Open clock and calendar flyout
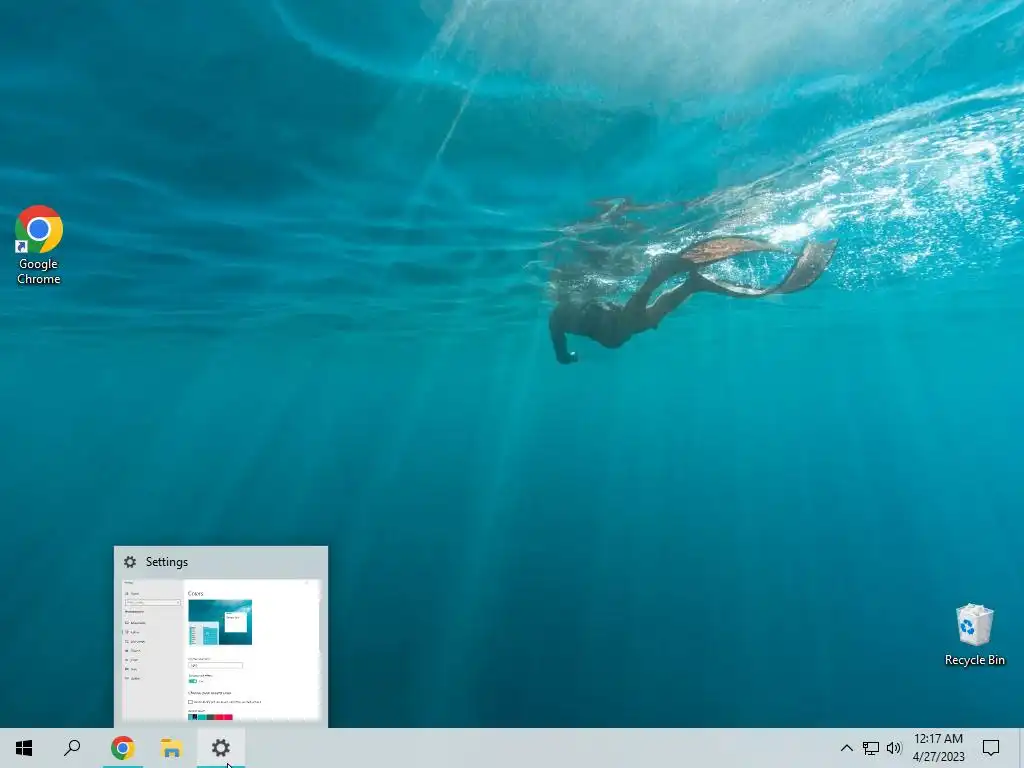 tap(938, 748)
